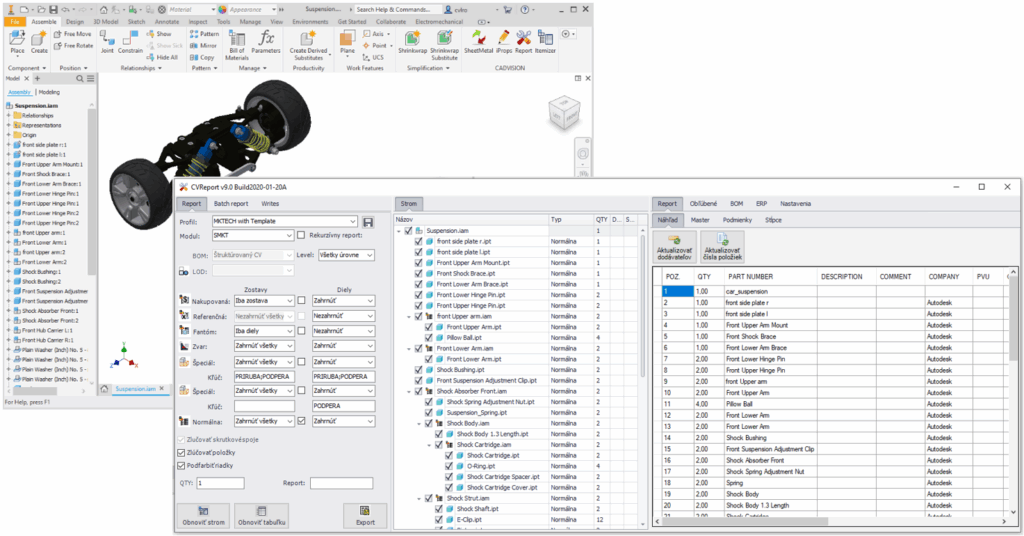Collapse the Shock Cartridge.iam tree node

[430, 445]
